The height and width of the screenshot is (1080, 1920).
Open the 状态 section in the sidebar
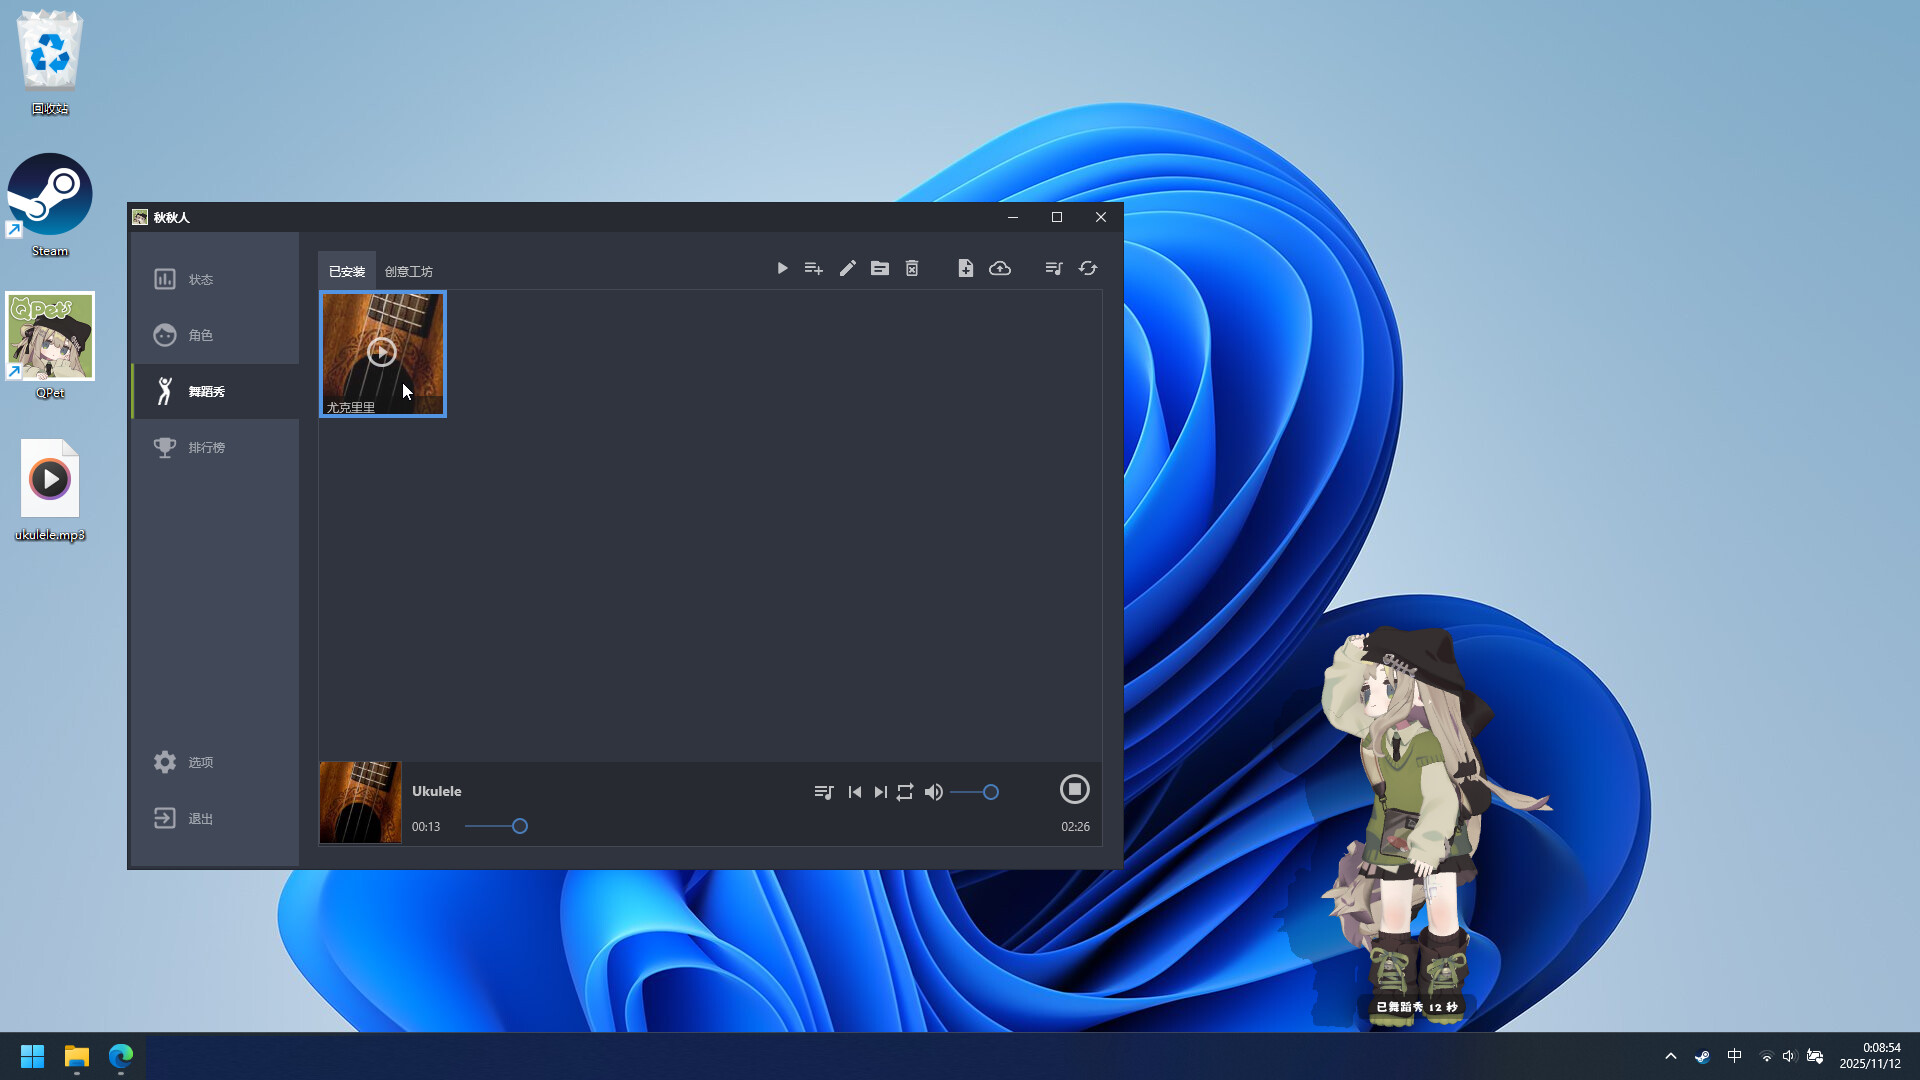(201, 279)
